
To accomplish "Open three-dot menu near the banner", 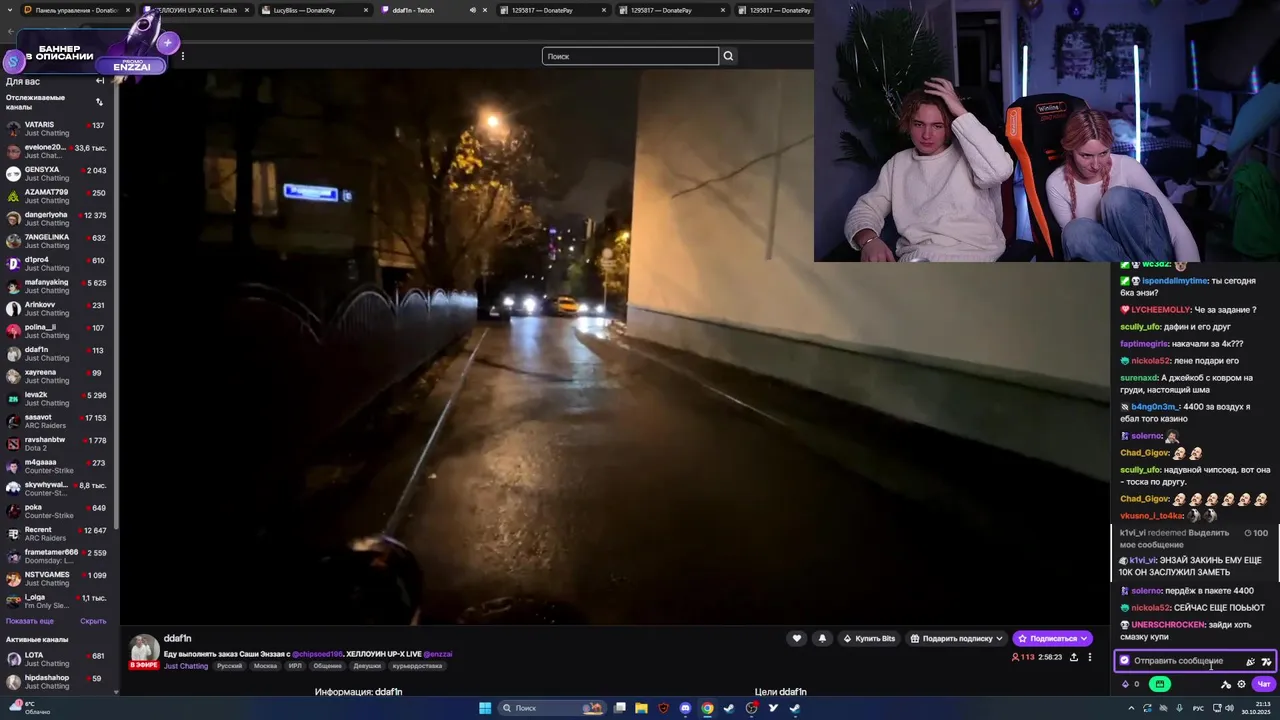I will coord(182,56).
